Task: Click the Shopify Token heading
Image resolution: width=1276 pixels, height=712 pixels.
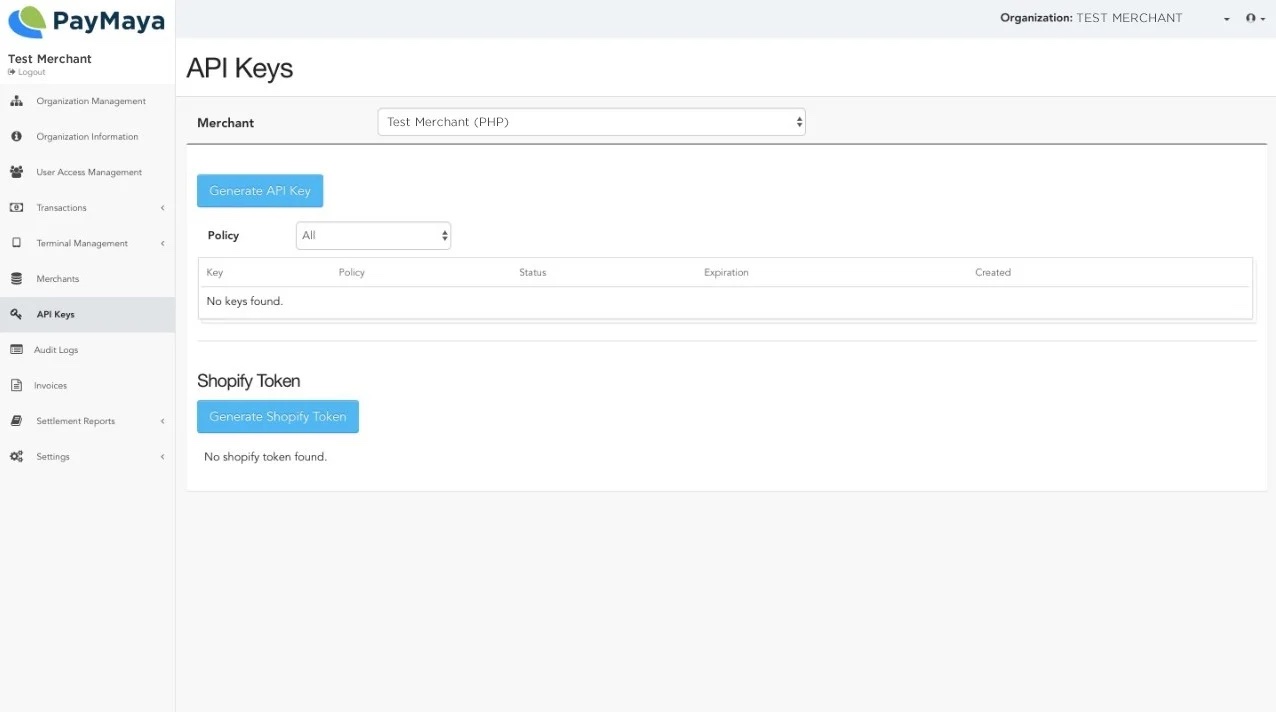Action: point(248,381)
